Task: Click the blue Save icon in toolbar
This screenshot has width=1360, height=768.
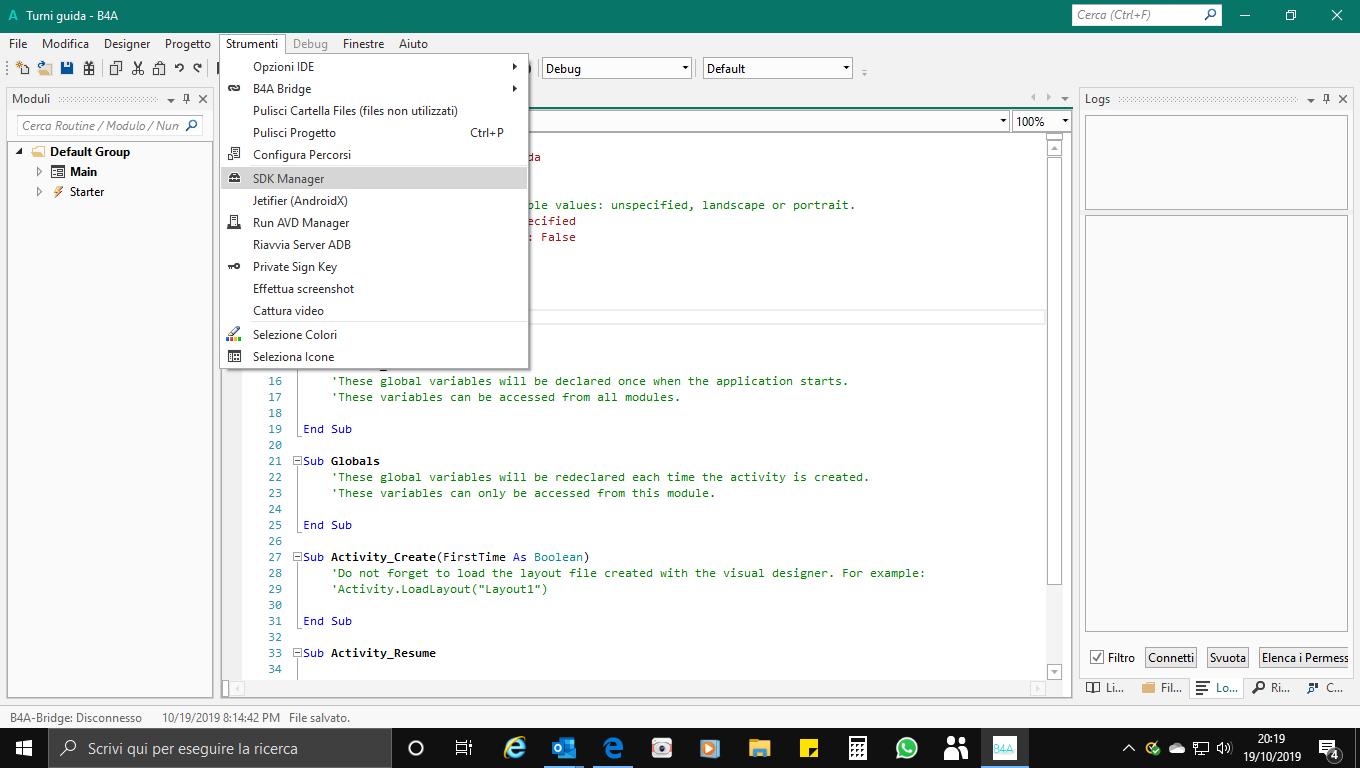Action: click(67, 69)
